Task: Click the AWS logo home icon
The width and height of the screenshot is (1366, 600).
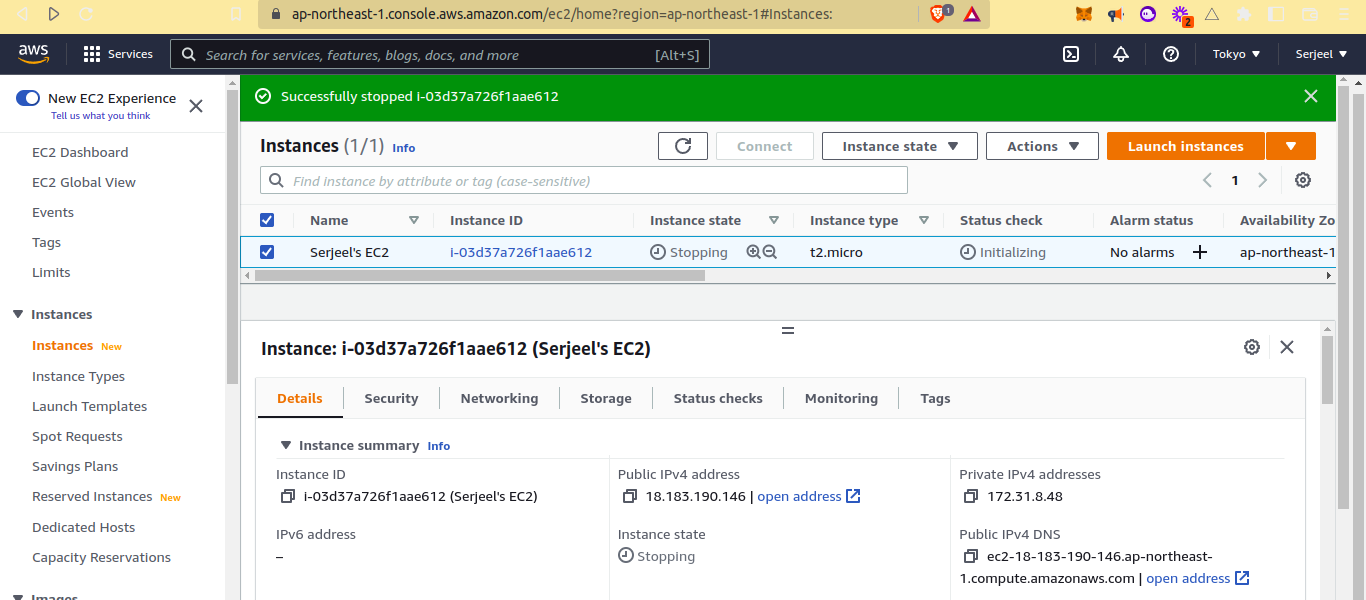Action: pyautogui.click(x=33, y=54)
